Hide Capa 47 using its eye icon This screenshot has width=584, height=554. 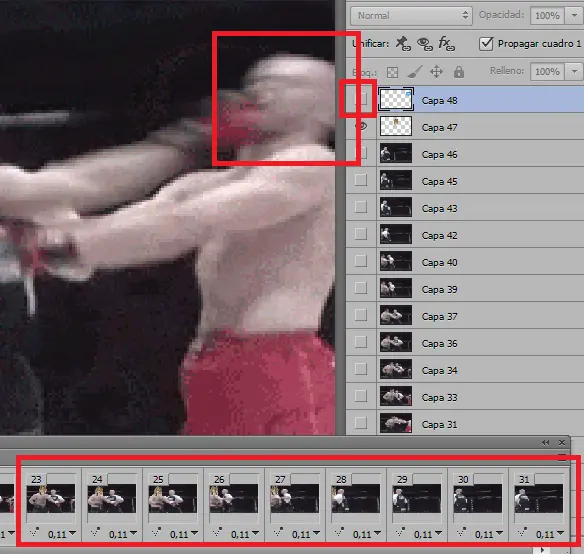point(361,127)
